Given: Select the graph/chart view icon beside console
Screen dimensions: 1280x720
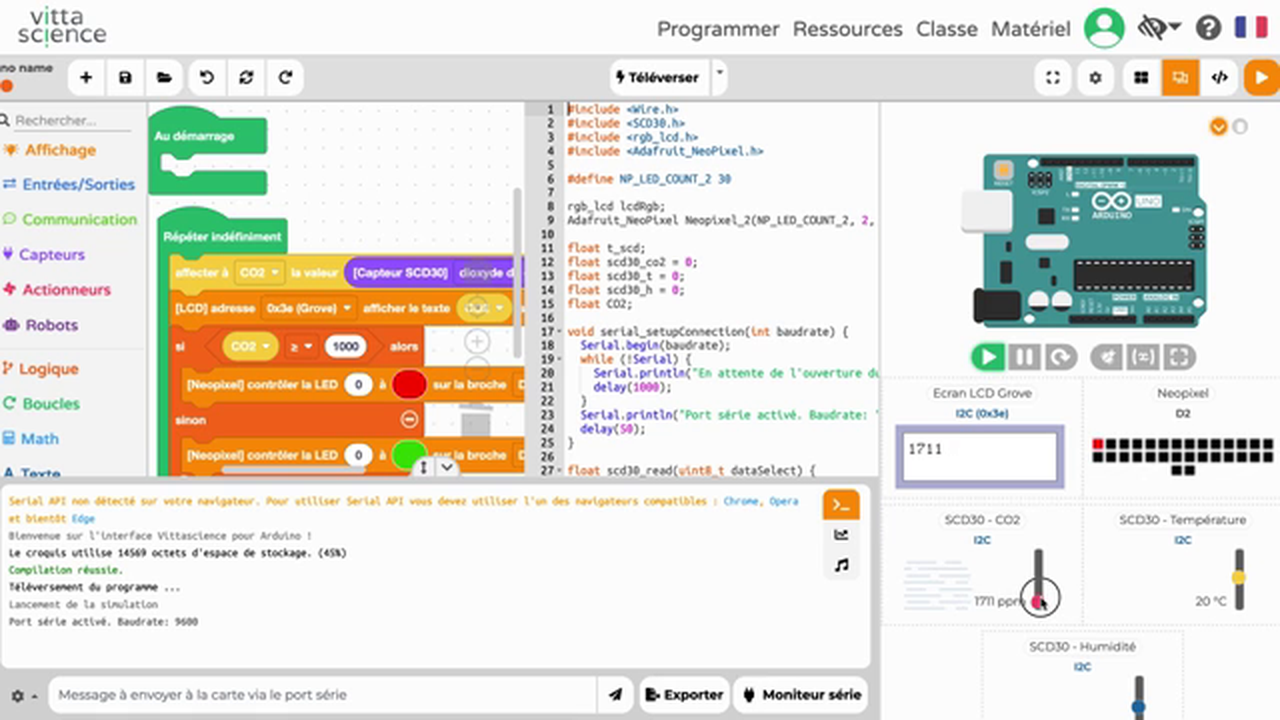Looking at the screenshot, I should 841,534.
